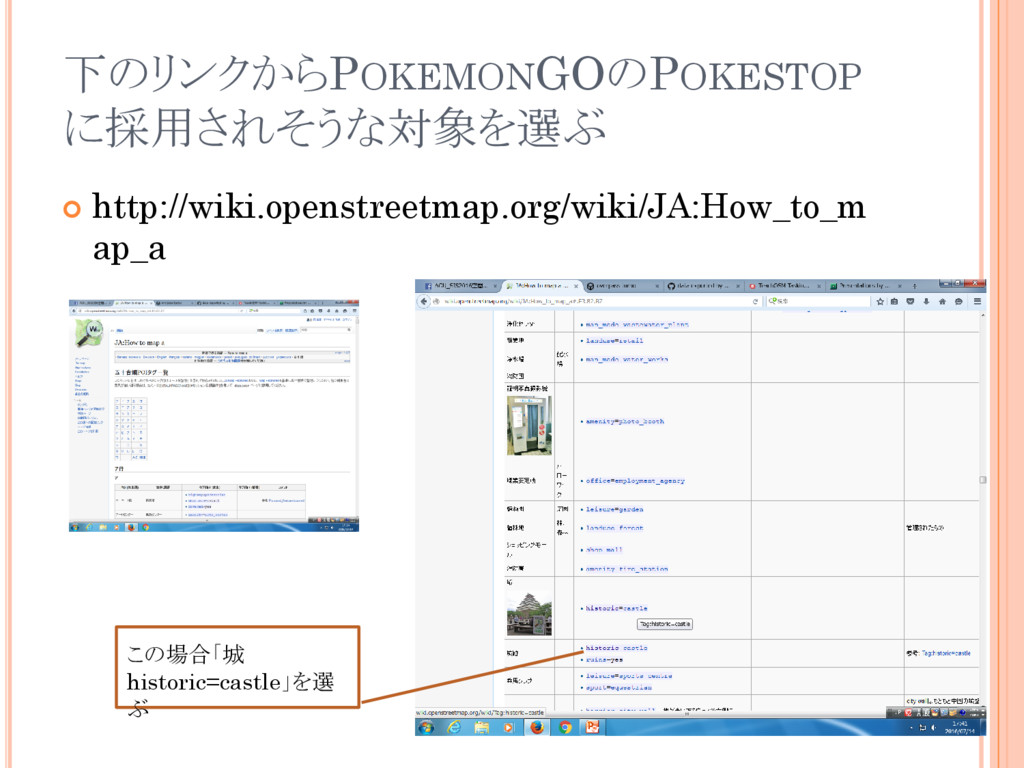Open the man_made=water_works tag link
Image resolution: width=1024 pixels, height=768 pixels.
coord(626,359)
